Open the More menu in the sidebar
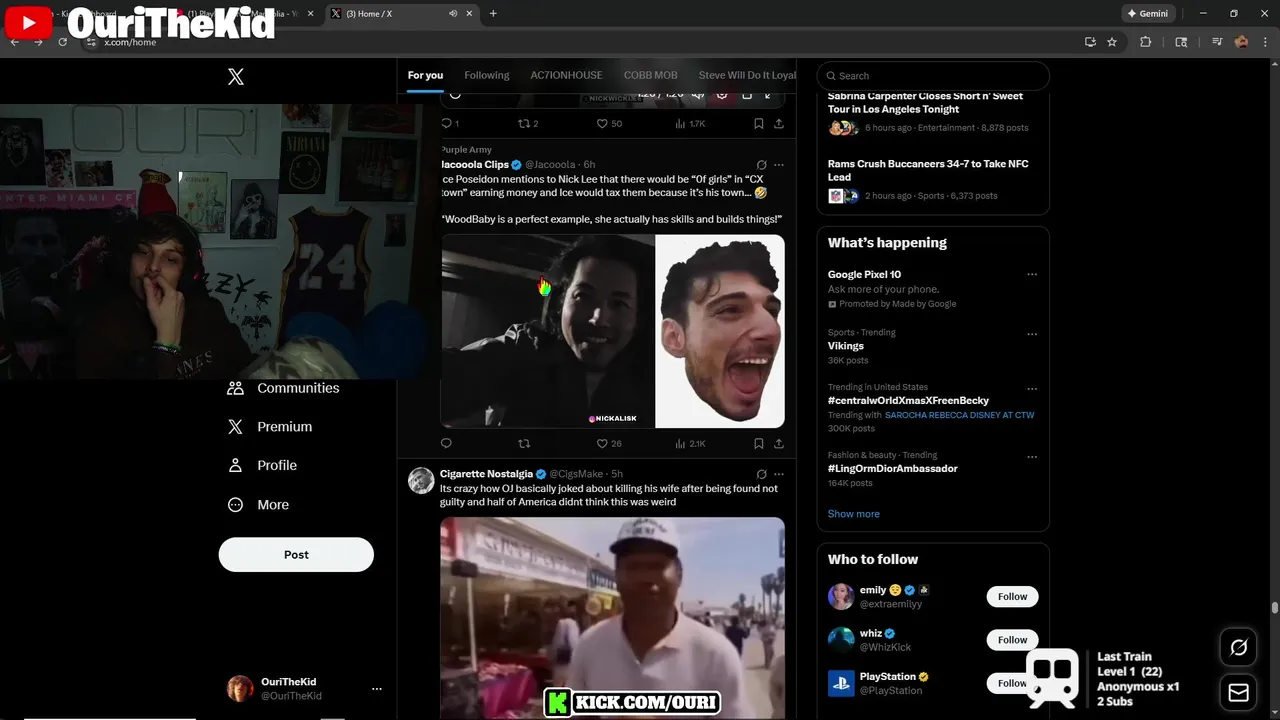1280x720 pixels. point(258,505)
